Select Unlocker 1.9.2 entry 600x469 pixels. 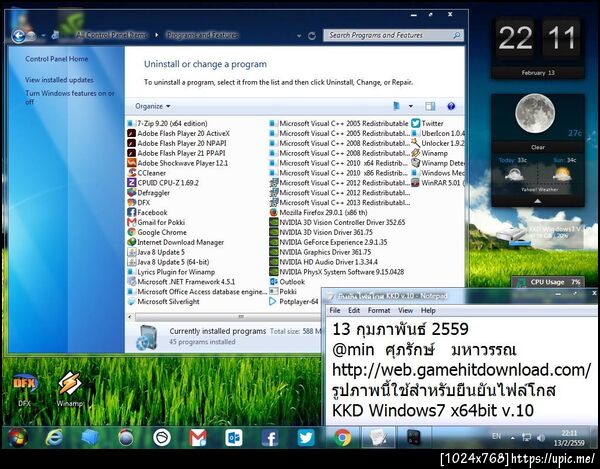tap(438, 143)
